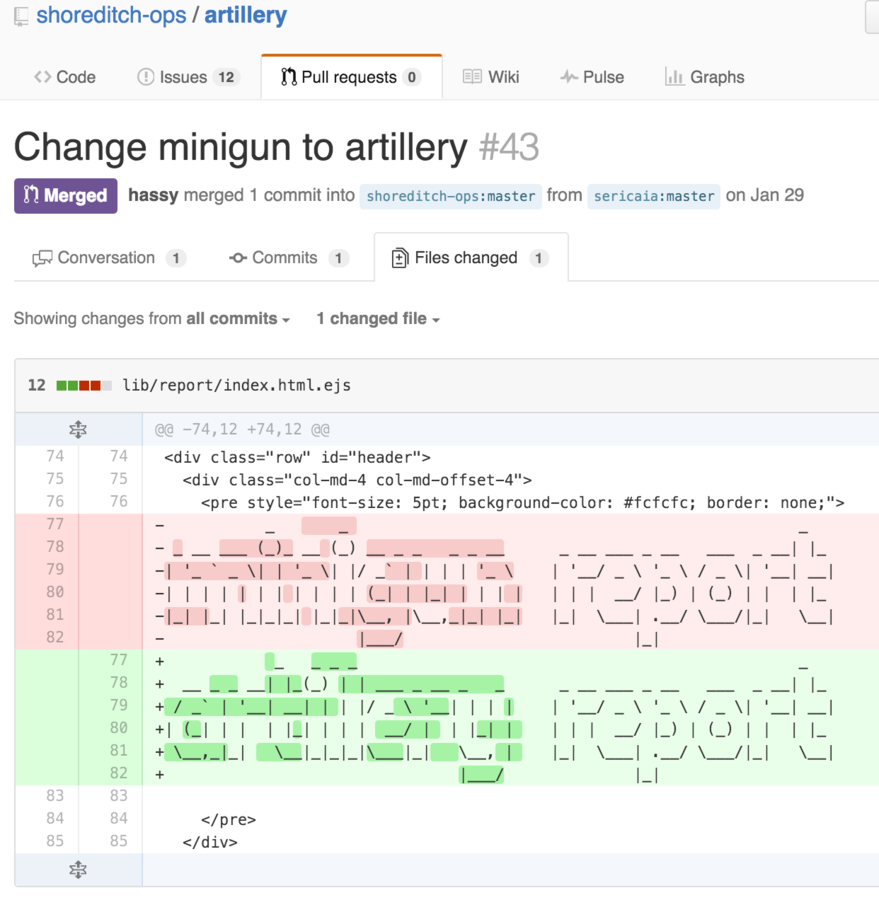Click the sericaia:master head branch label
The width and height of the screenshot is (879, 900).
click(x=654, y=196)
